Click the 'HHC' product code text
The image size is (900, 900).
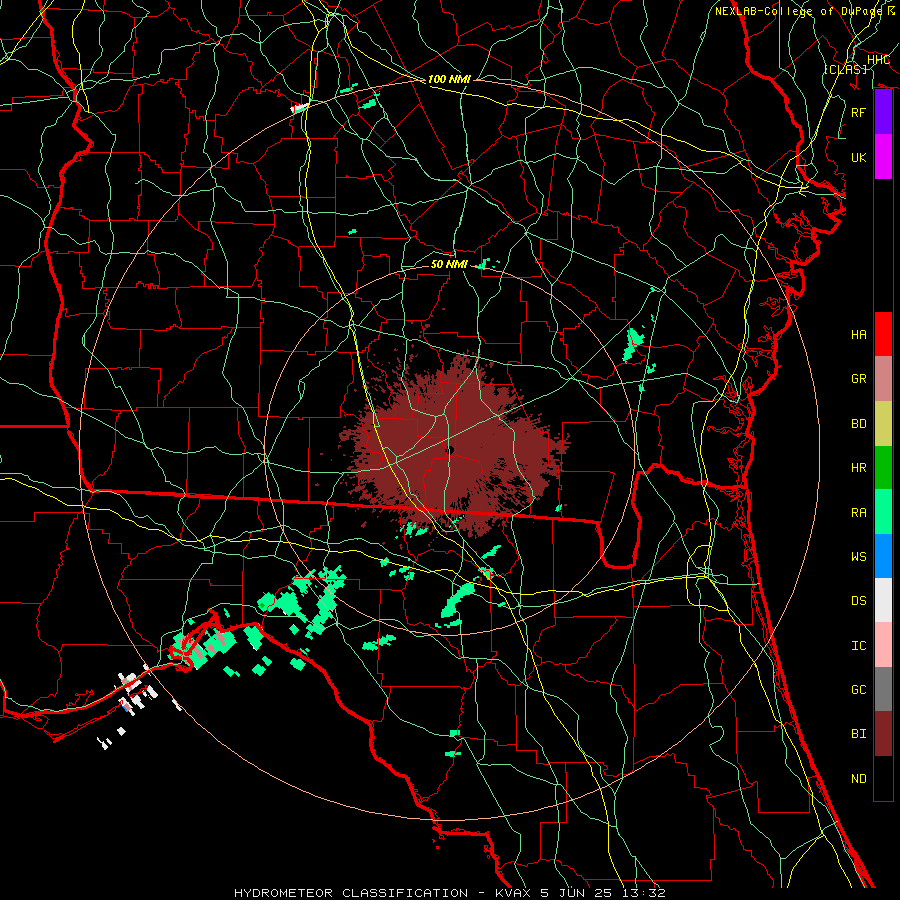coord(878,60)
